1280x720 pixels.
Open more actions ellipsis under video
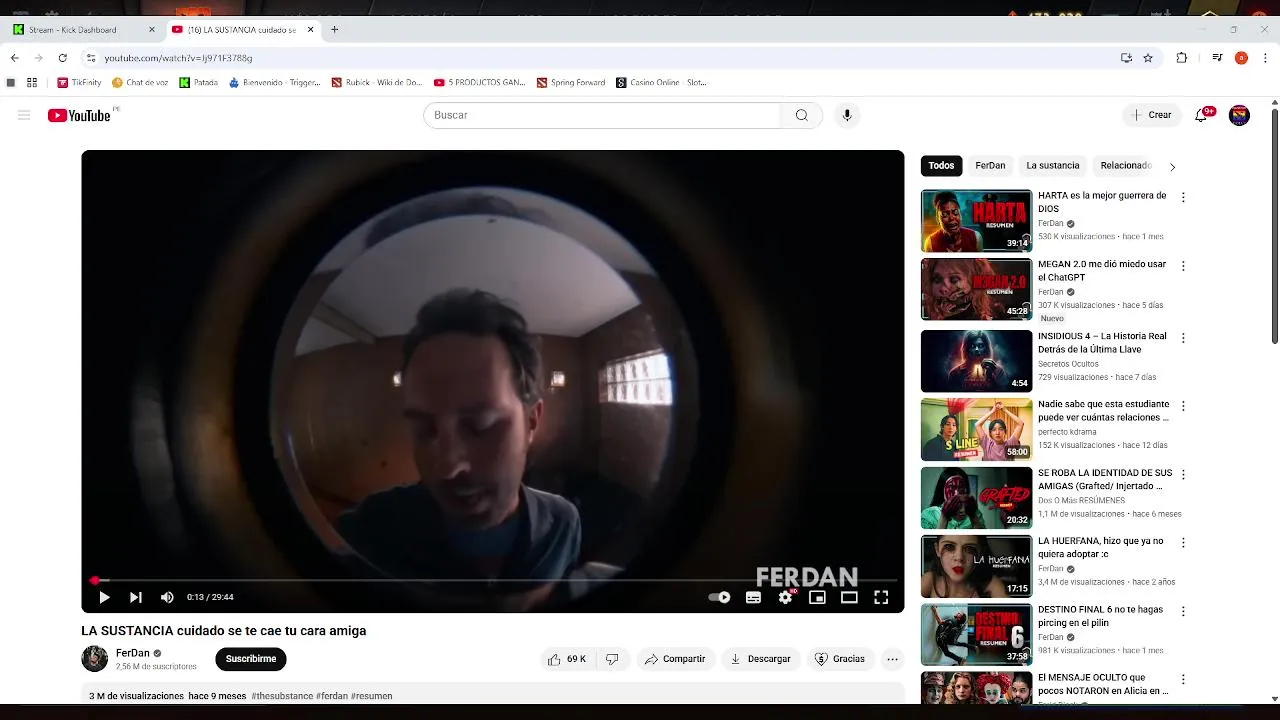click(892, 659)
